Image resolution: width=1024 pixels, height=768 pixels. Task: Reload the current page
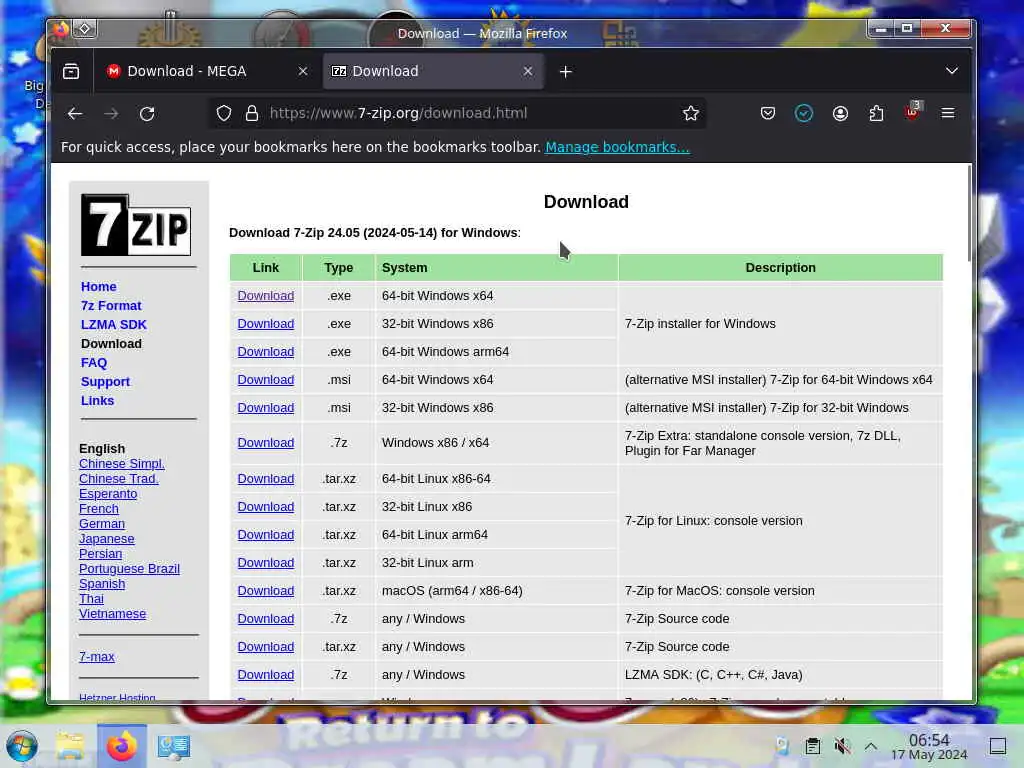(x=147, y=114)
